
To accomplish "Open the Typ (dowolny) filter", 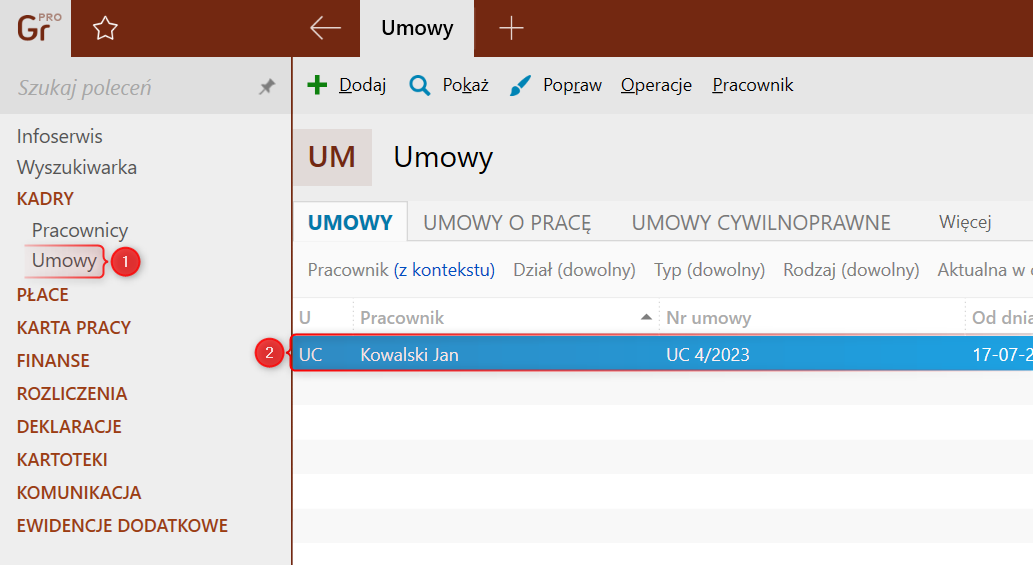I will (x=709, y=270).
